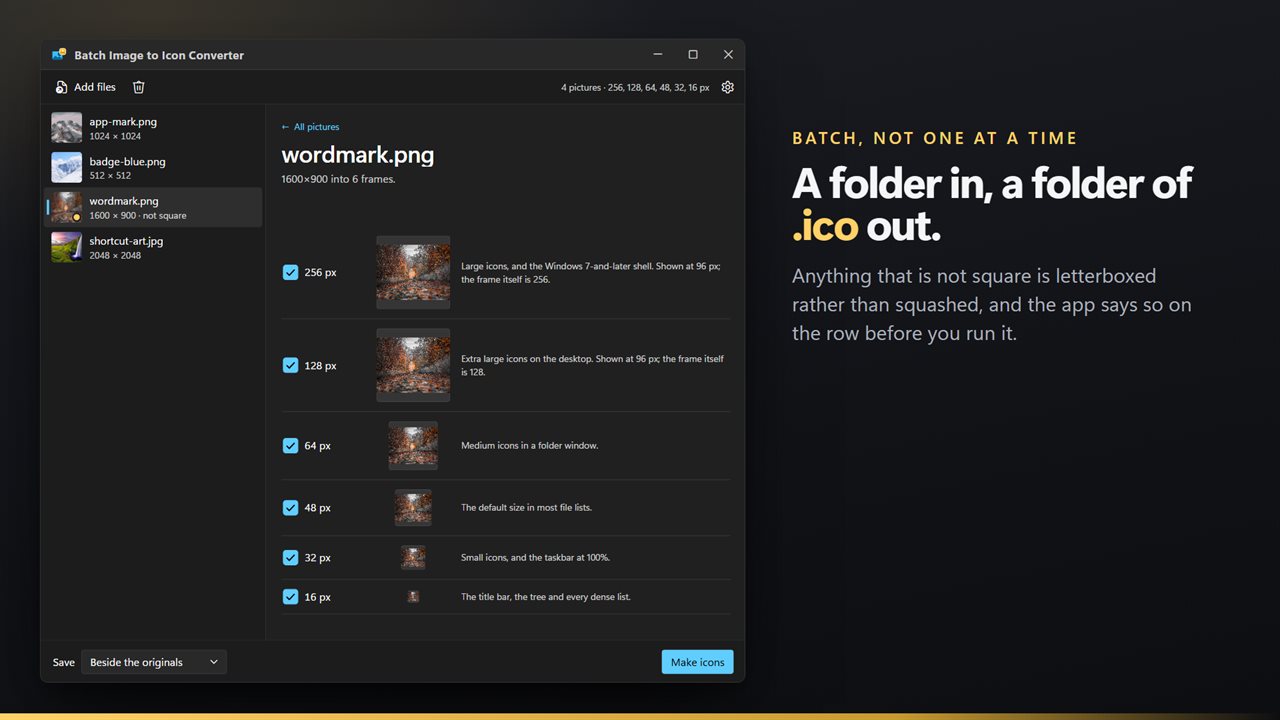Image resolution: width=1280 pixels, height=720 pixels.
Task: Click "Small icons, and the taskbar at 100%."
Action: 535,558
